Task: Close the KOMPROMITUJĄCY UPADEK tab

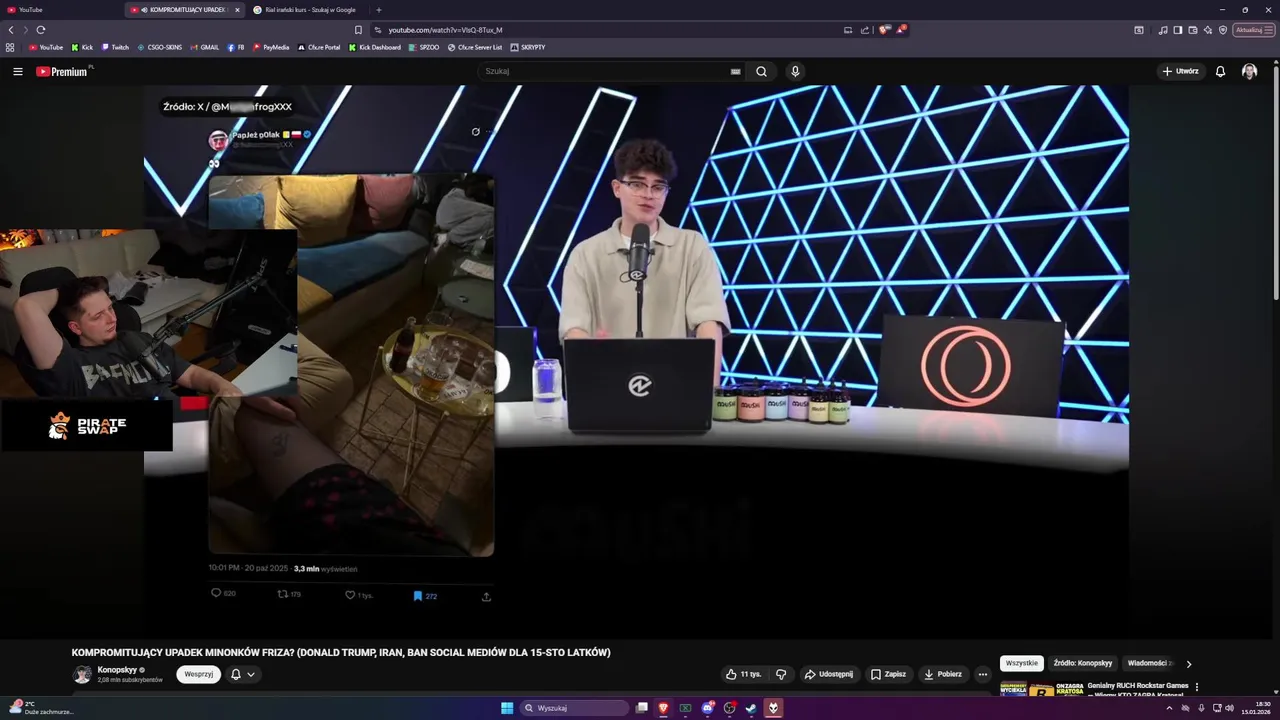Action: (237, 10)
